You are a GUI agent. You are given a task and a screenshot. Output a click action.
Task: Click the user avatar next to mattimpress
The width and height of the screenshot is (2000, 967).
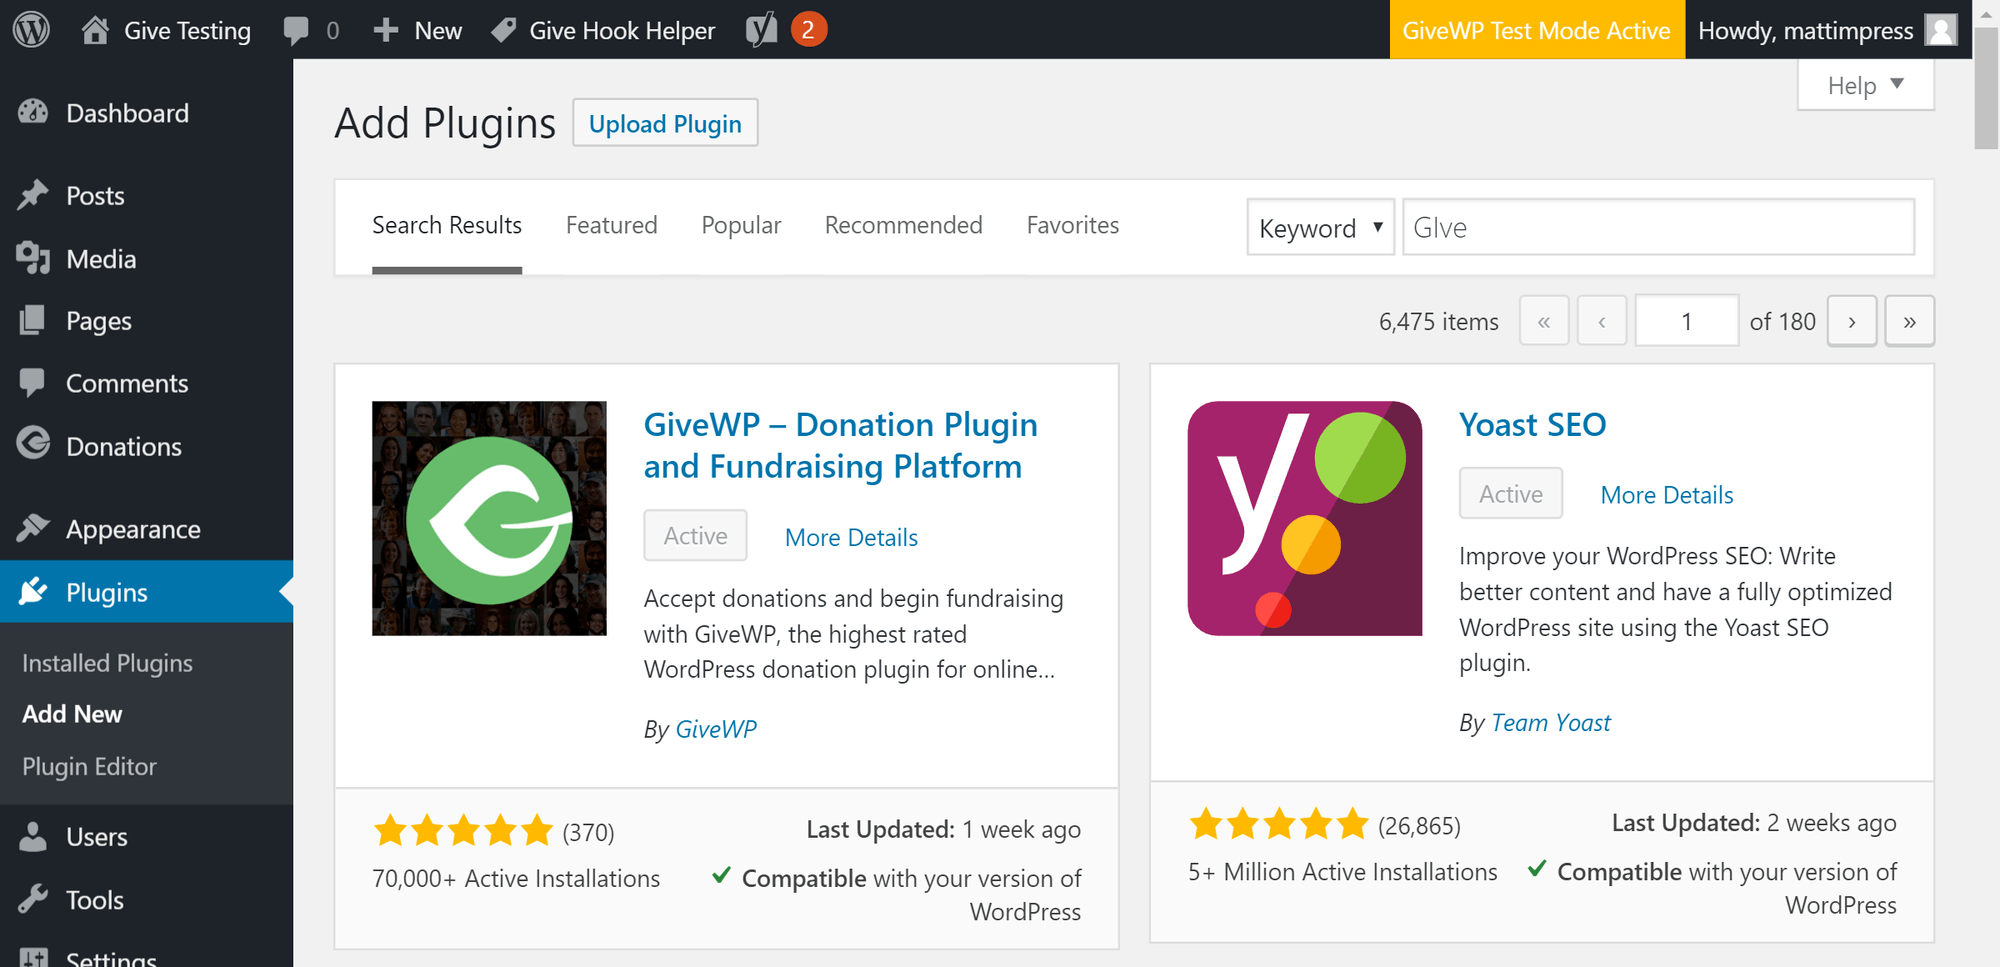coord(1941,30)
